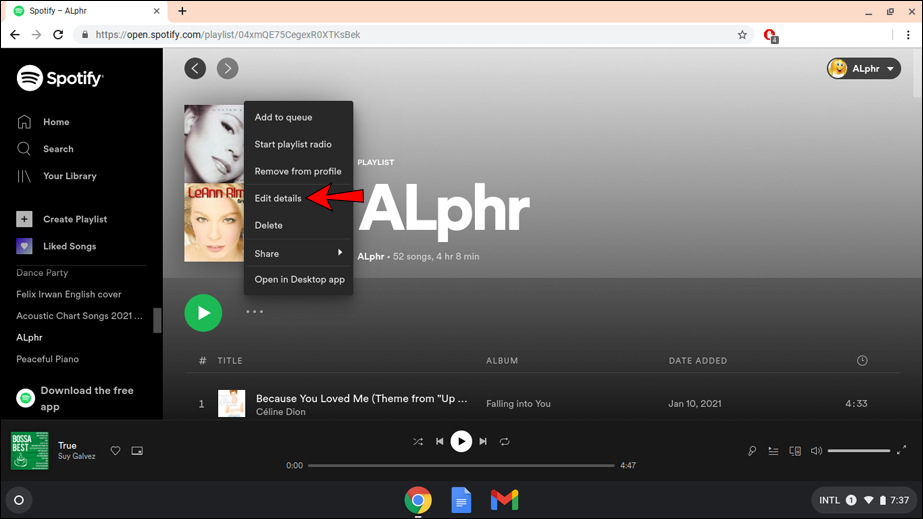Viewport: 923px width, 519px height.
Task: Expand the Share submenu
Action: (298, 253)
